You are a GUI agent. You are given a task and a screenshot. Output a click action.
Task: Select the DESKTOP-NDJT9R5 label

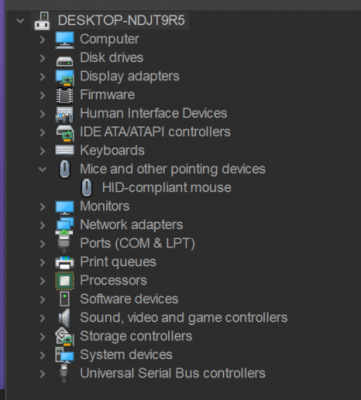(121, 20)
